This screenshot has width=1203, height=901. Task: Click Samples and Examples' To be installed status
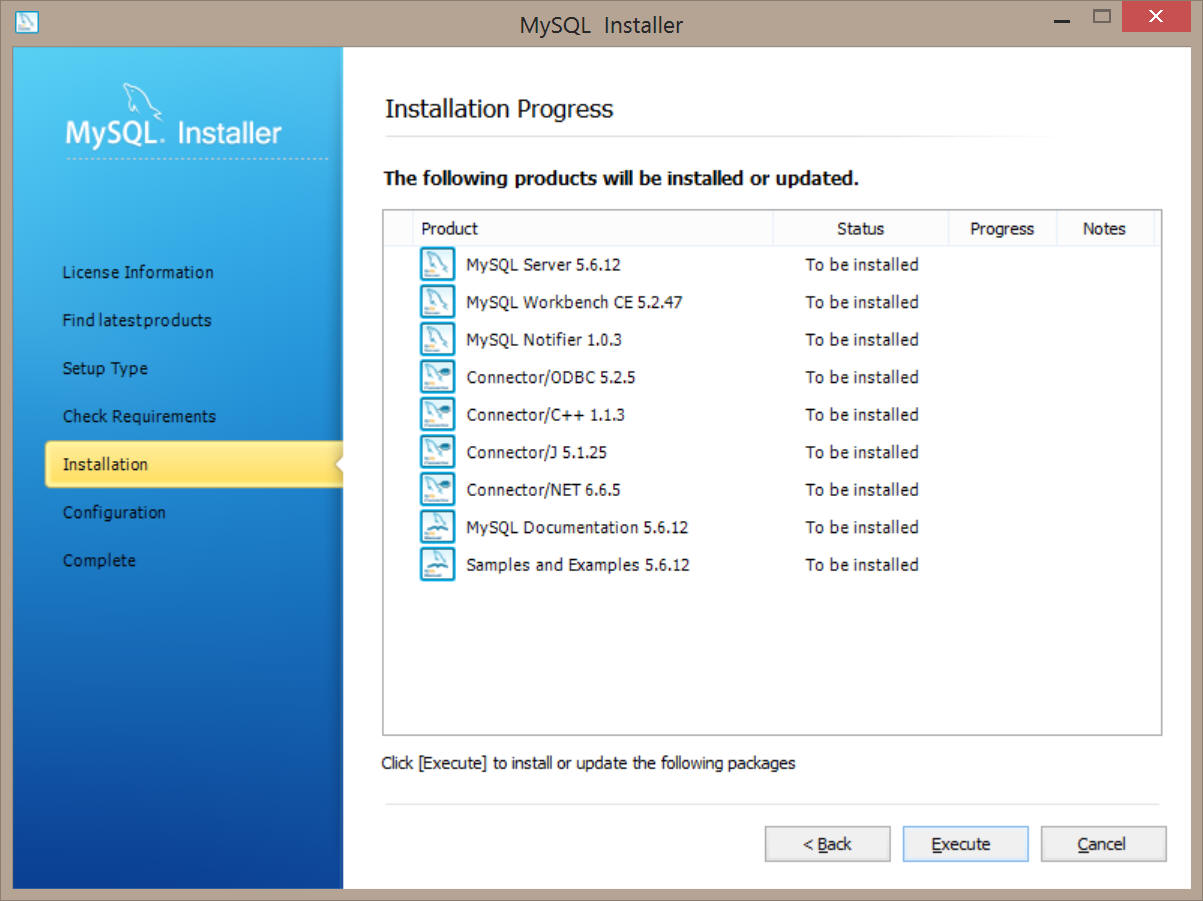coord(862,565)
